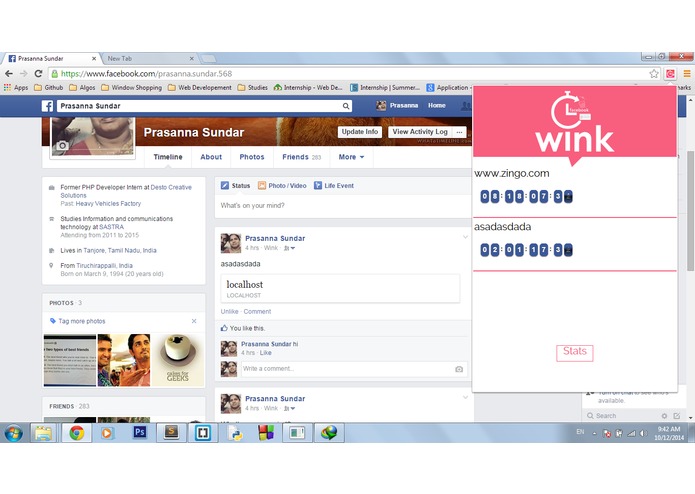Launch Photoshop from the taskbar

(x=139, y=432)
